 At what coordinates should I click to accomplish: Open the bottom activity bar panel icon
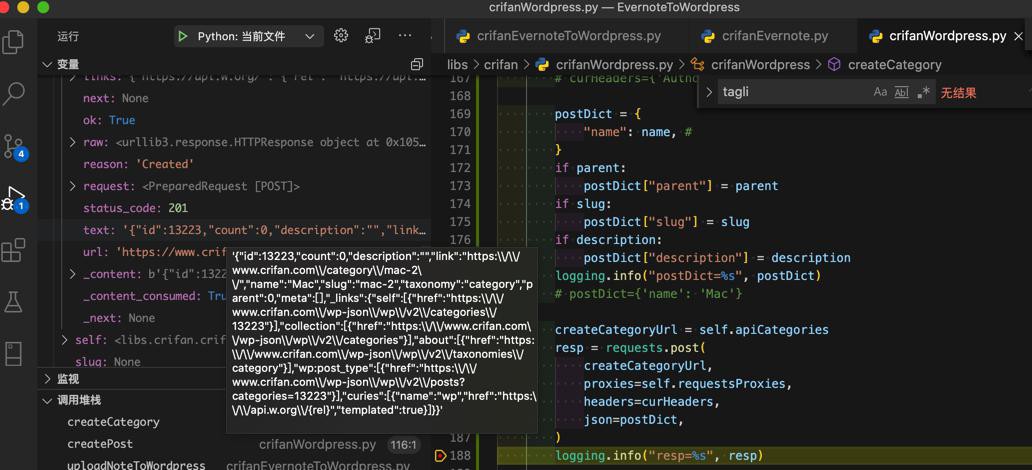[x=13, y=353]
